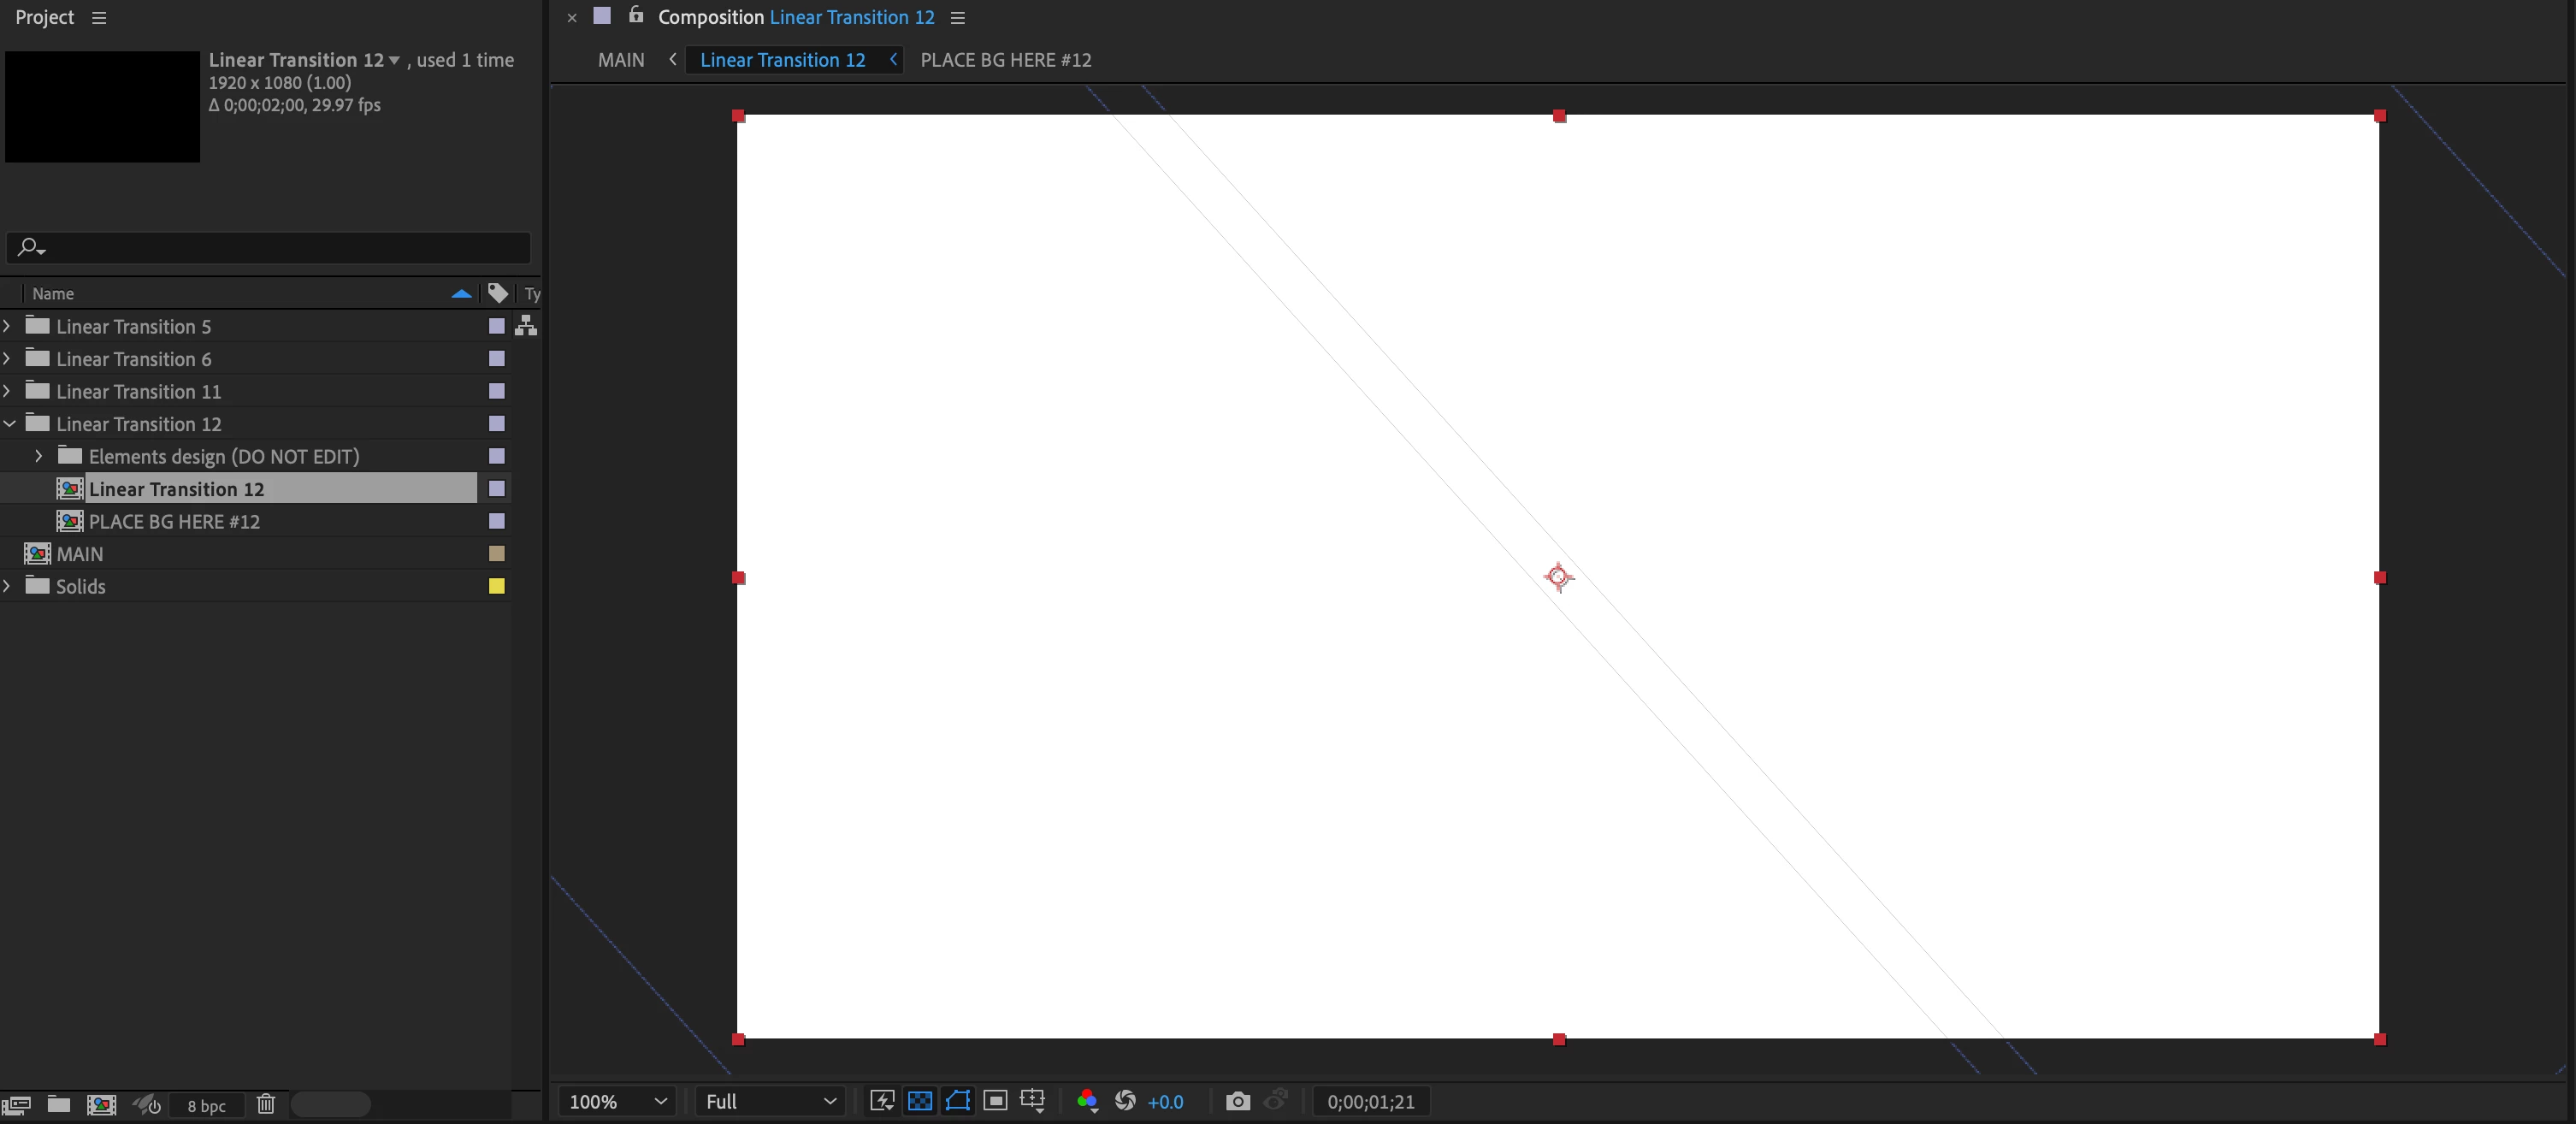2576x1124 pixels.
Task: Open the Full resolution dropdown
Action: point(770,1101)
